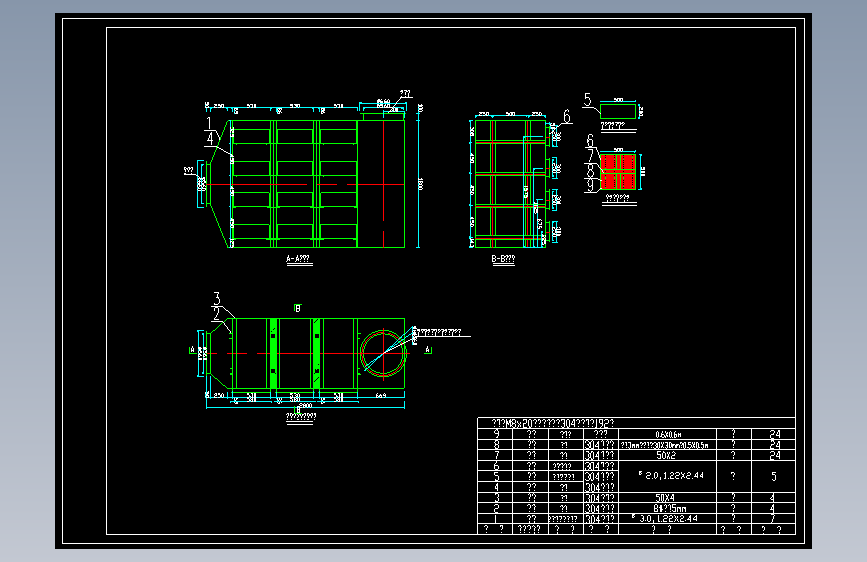Image resolution: width=867 pixels, height=562 pixels.
Task: Click the 304 material cell in row 8
Action: pyautogui.click(x=600, y=445)
